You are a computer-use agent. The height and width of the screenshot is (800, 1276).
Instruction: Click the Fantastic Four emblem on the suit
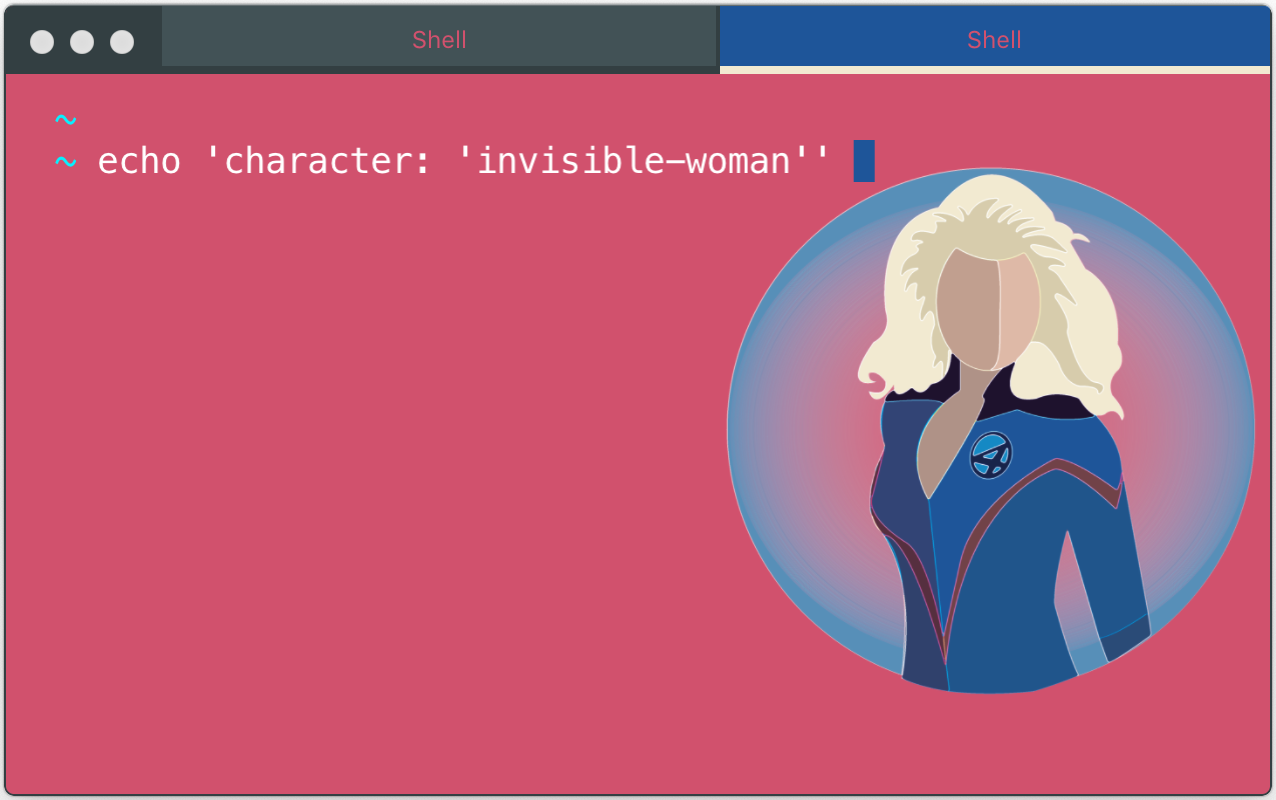[991, 455]
